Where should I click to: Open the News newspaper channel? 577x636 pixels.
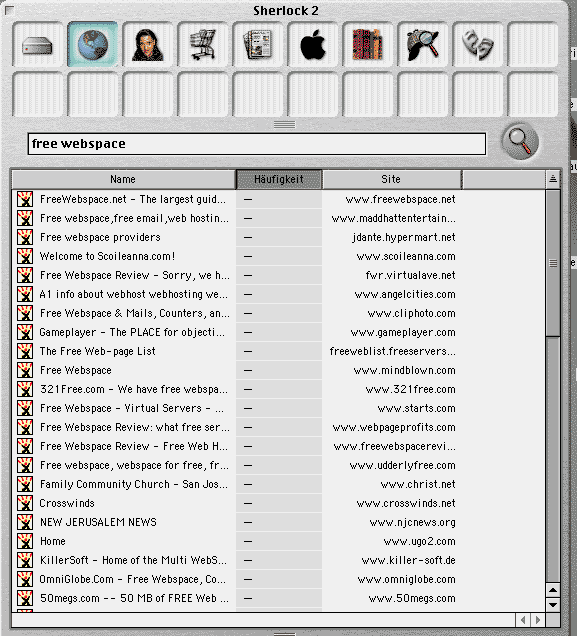point(258,45)
